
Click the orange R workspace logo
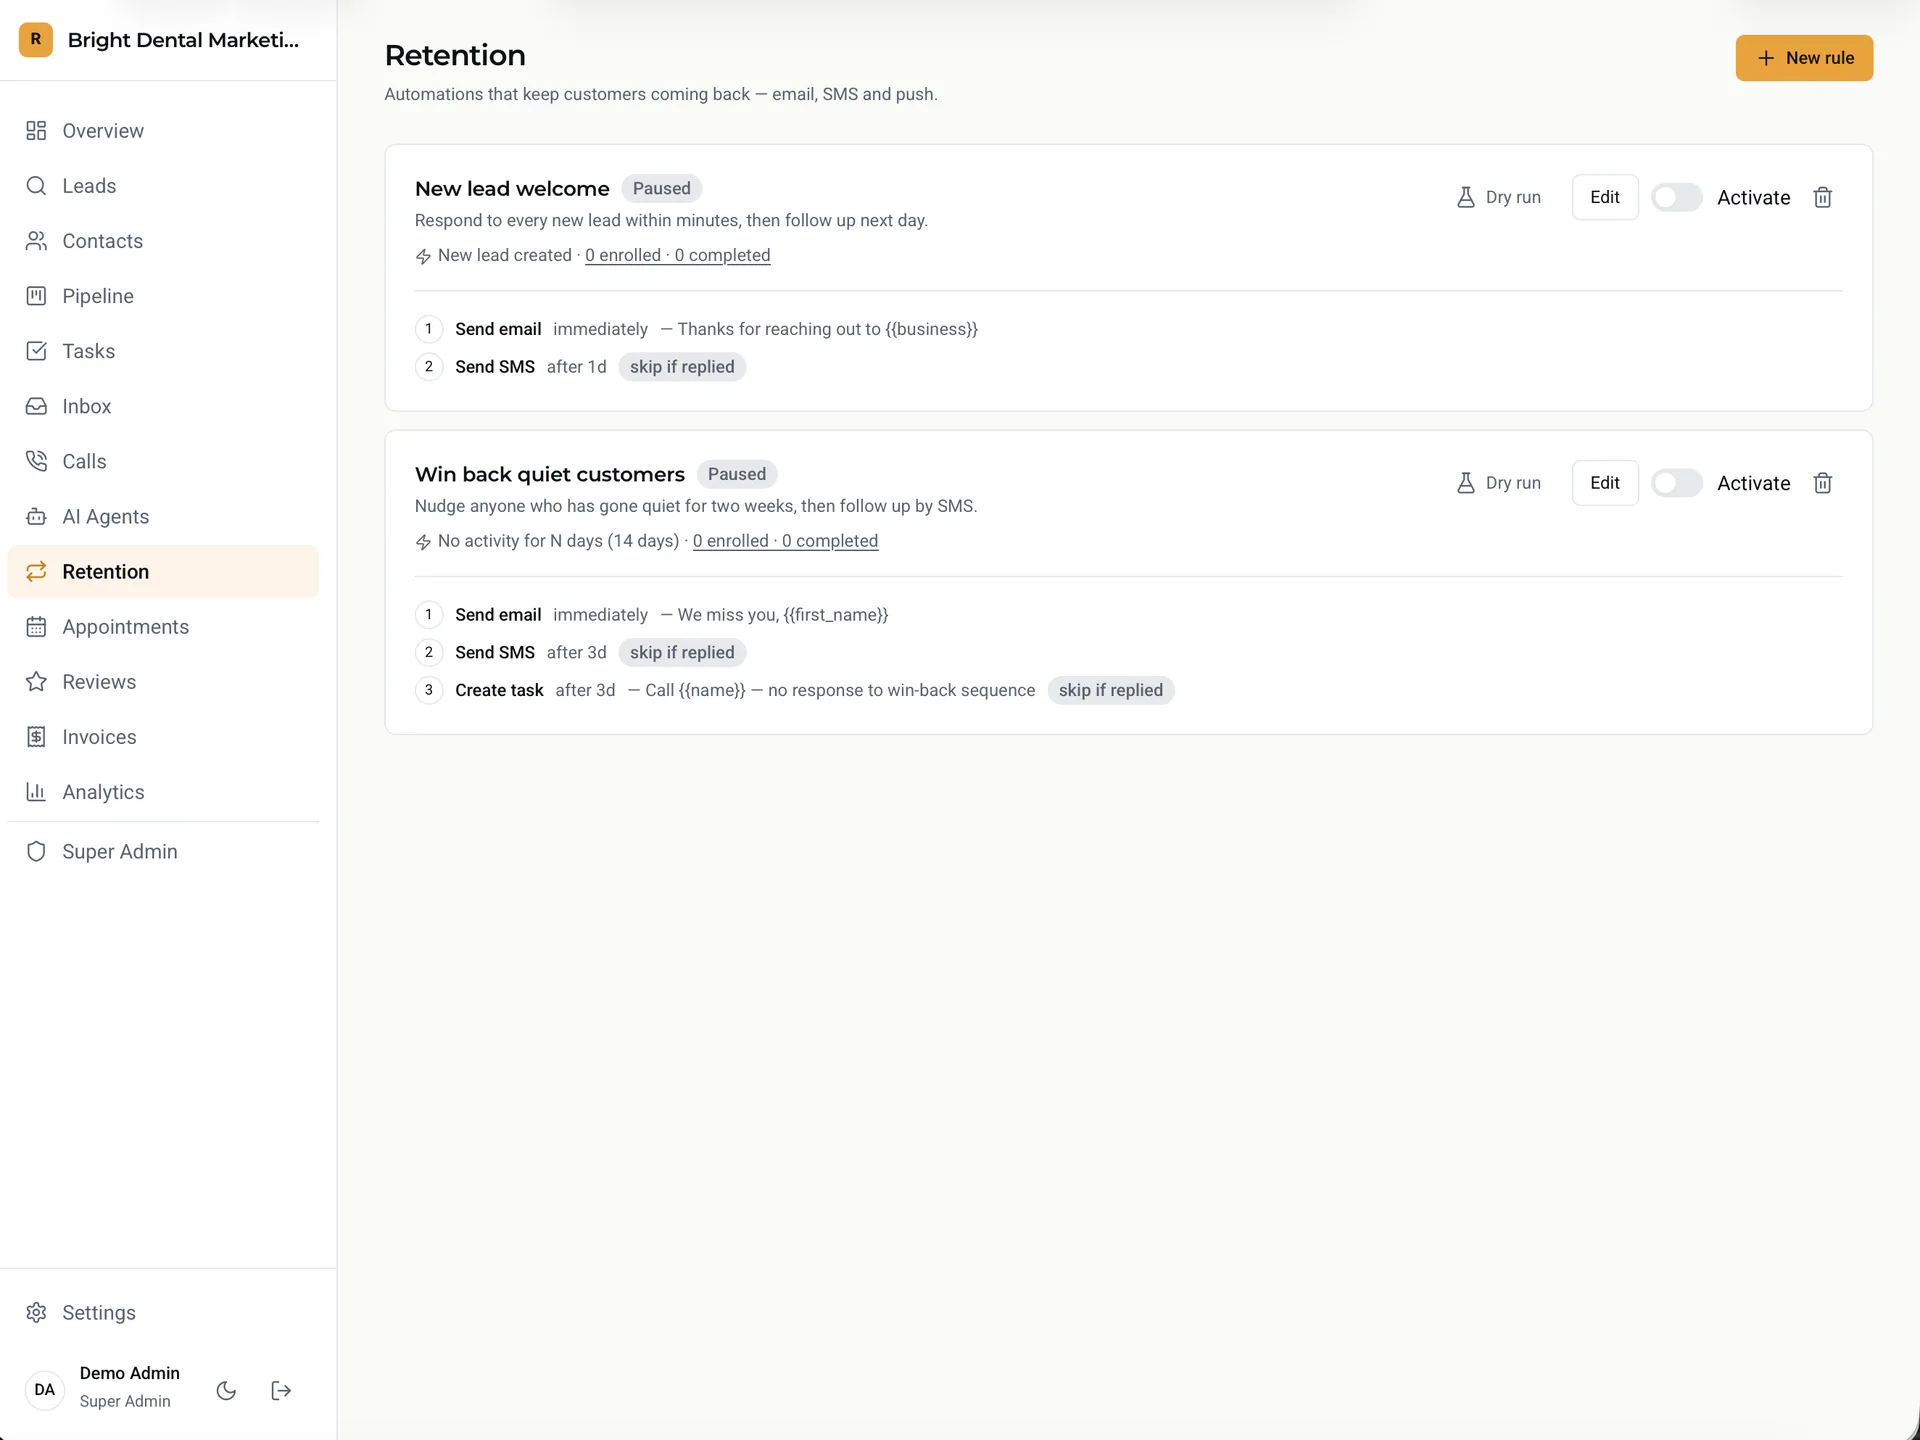click(36, 40)
